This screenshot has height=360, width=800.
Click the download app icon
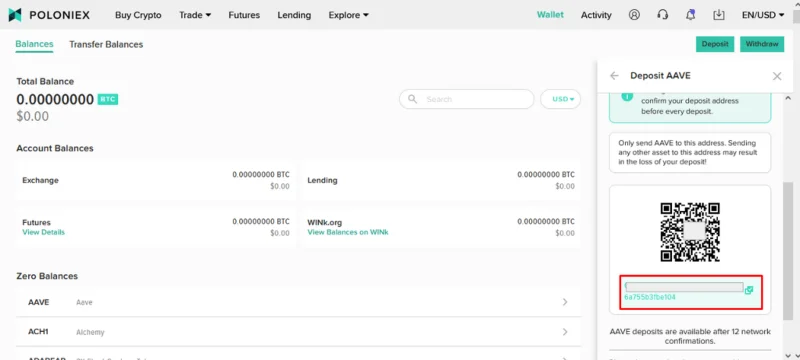718,15
